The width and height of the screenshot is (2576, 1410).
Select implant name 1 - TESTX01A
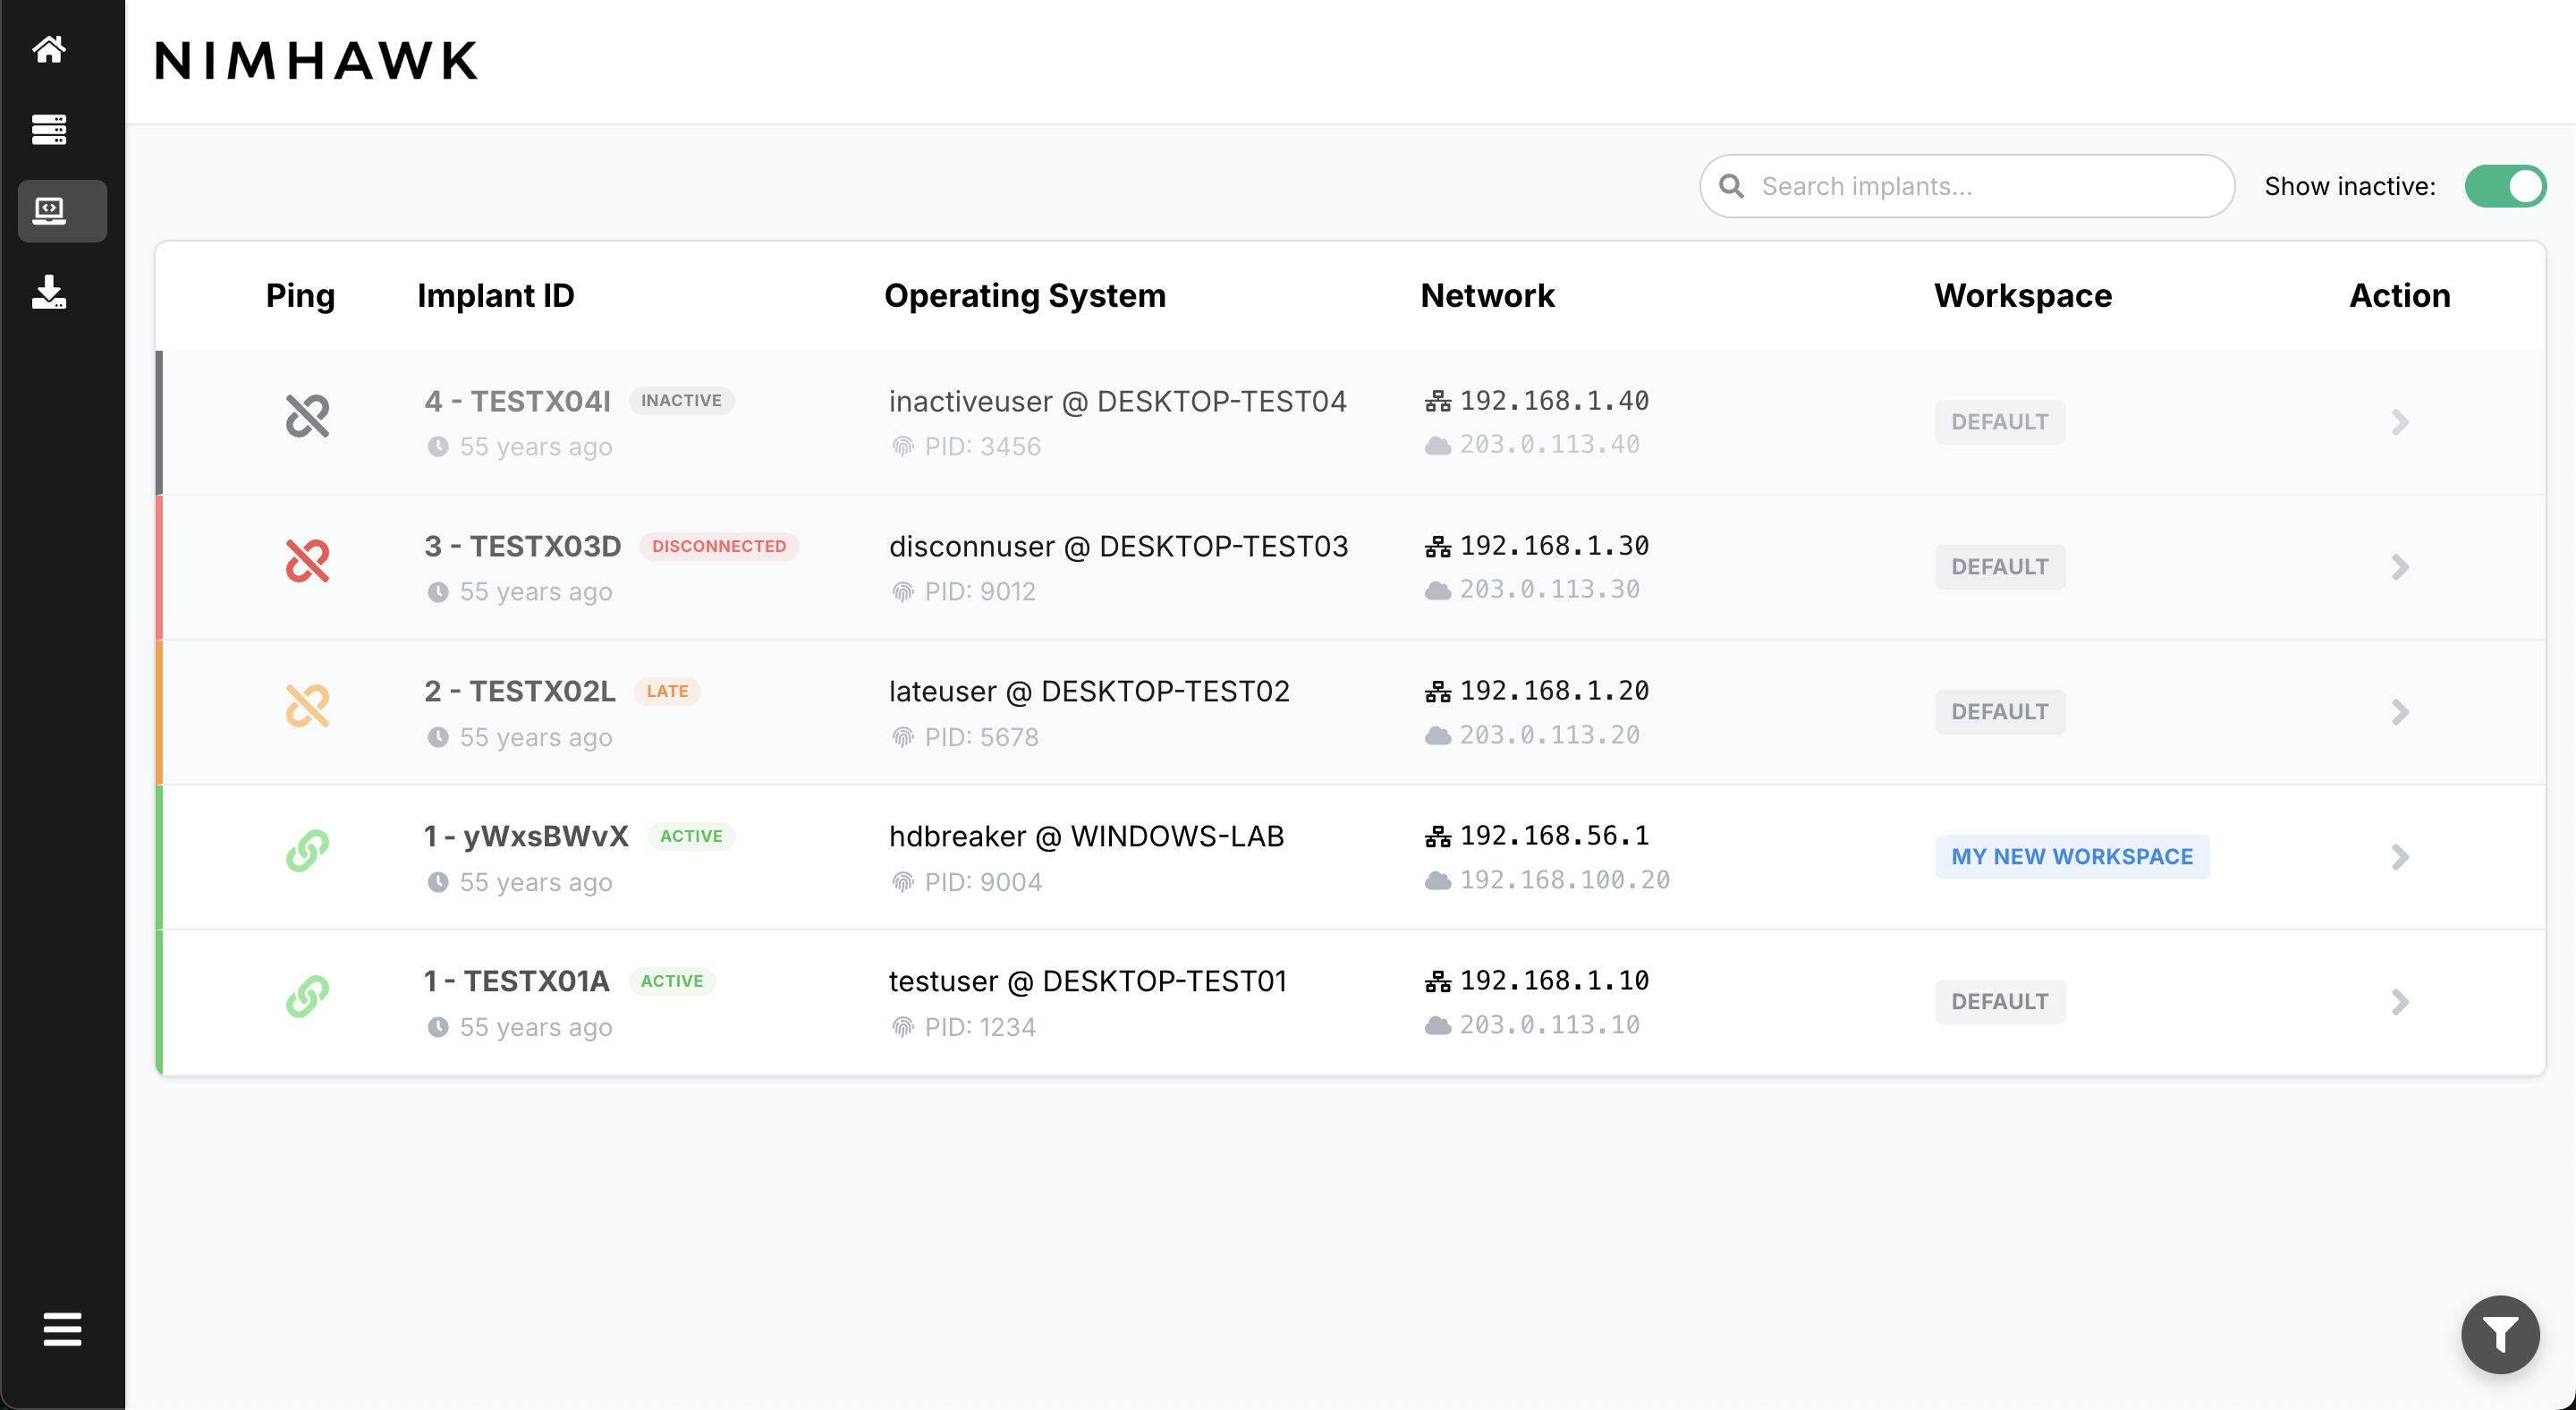coord(516,981)
